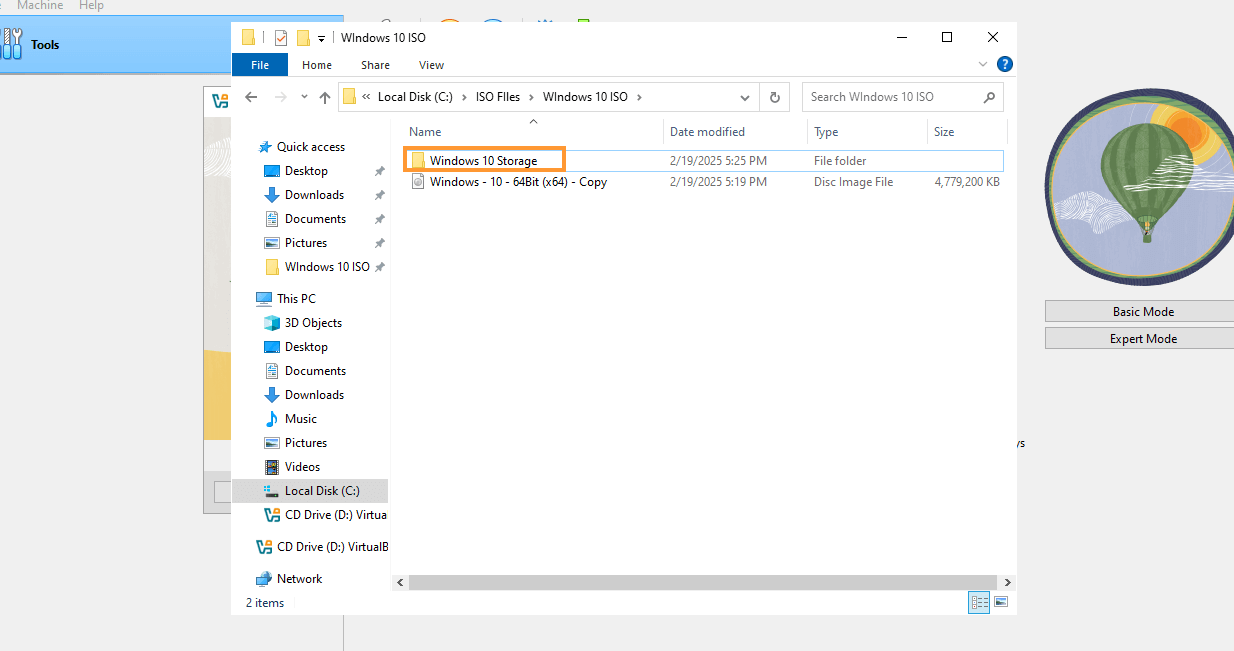Click the disc image file icon
This screenshot has height=651, width=1234.
(x=418, y=182)
